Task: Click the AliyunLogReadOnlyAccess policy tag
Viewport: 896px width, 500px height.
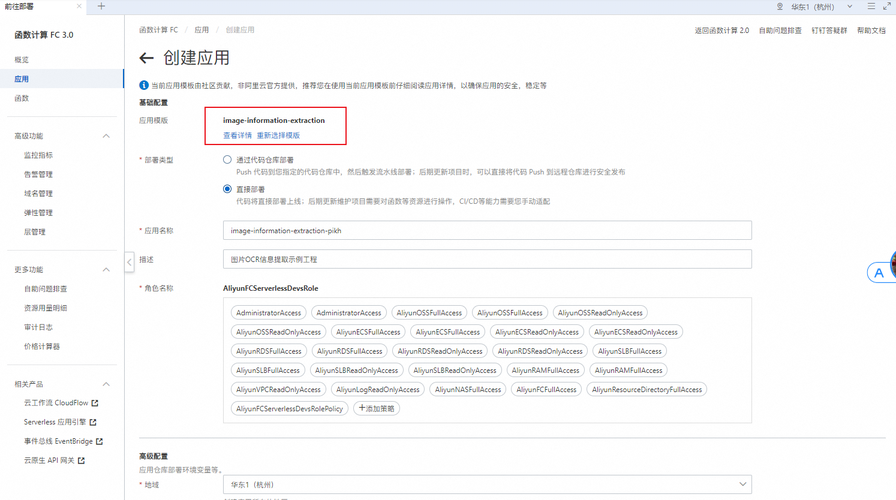Action: tap(378, 390)
